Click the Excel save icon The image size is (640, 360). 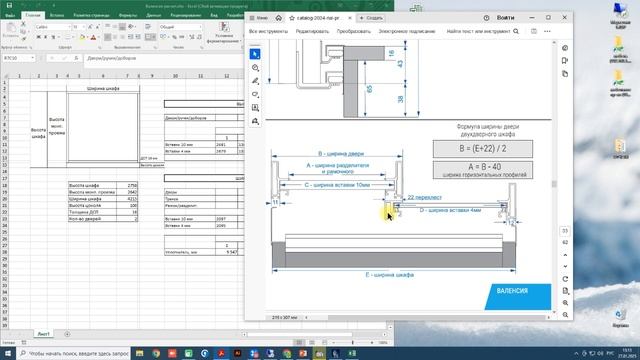pos(9,6)
